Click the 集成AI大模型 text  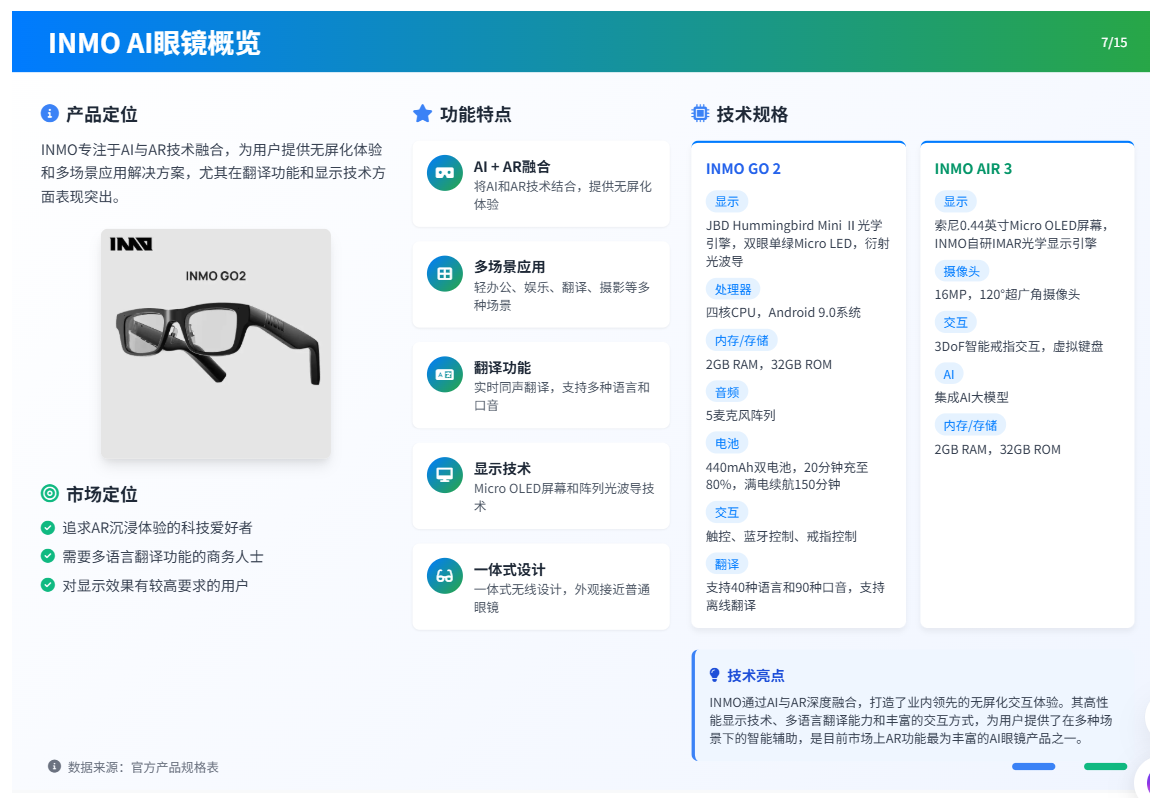(972, 398)
